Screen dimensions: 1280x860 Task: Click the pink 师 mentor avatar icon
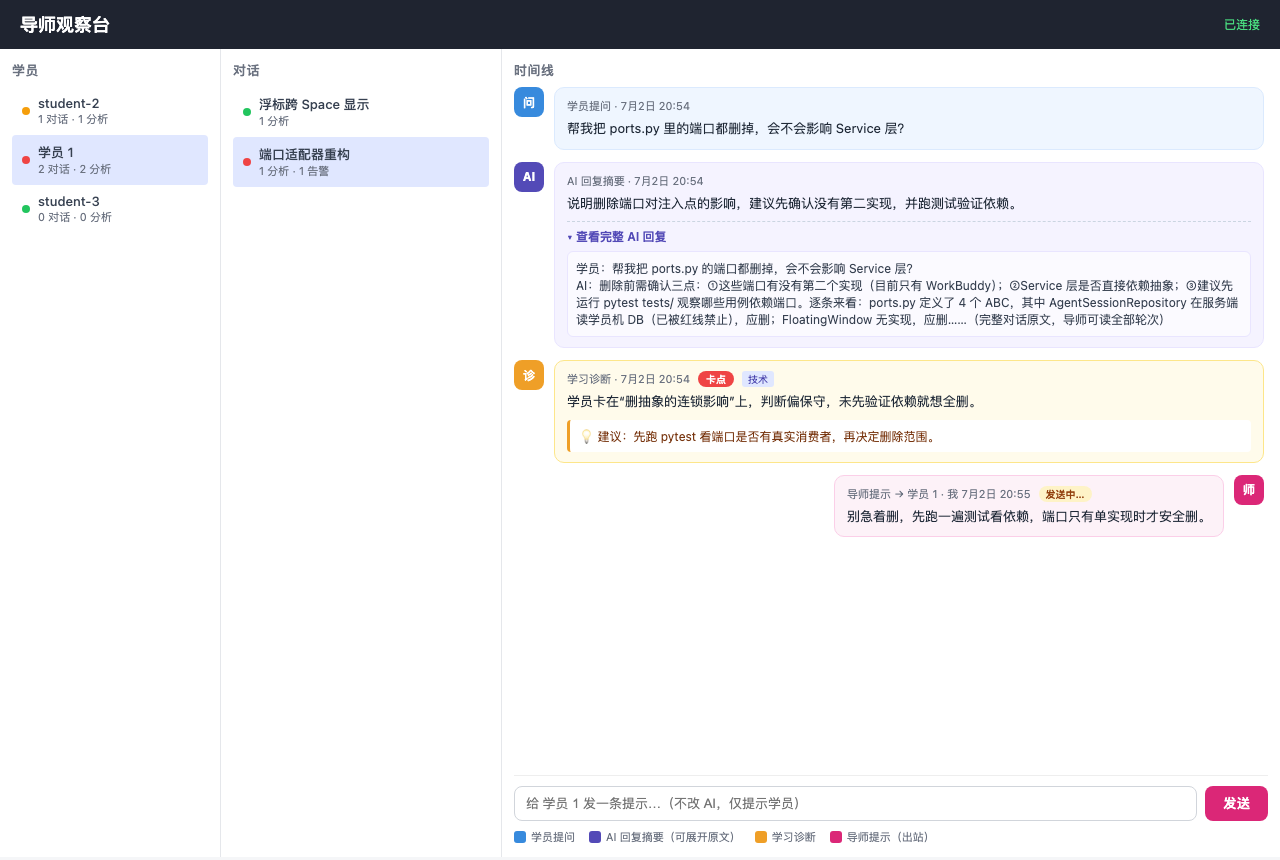[1249, 490]
